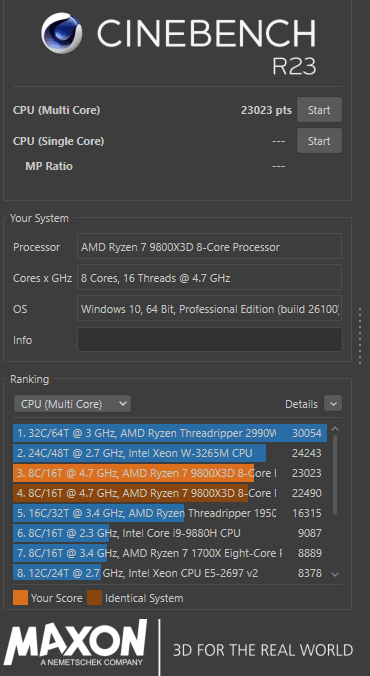
Task: Click the MAXON logo
Action: (76, 642)
